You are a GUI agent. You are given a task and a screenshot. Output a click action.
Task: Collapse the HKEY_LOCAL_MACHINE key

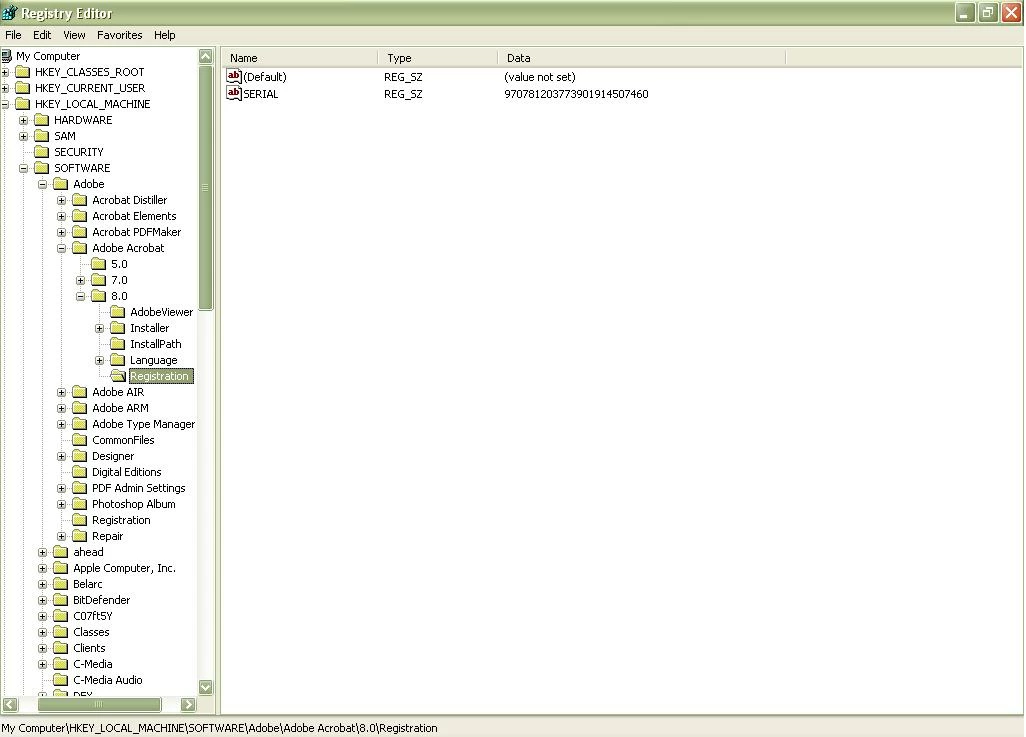tap(5, 104)
